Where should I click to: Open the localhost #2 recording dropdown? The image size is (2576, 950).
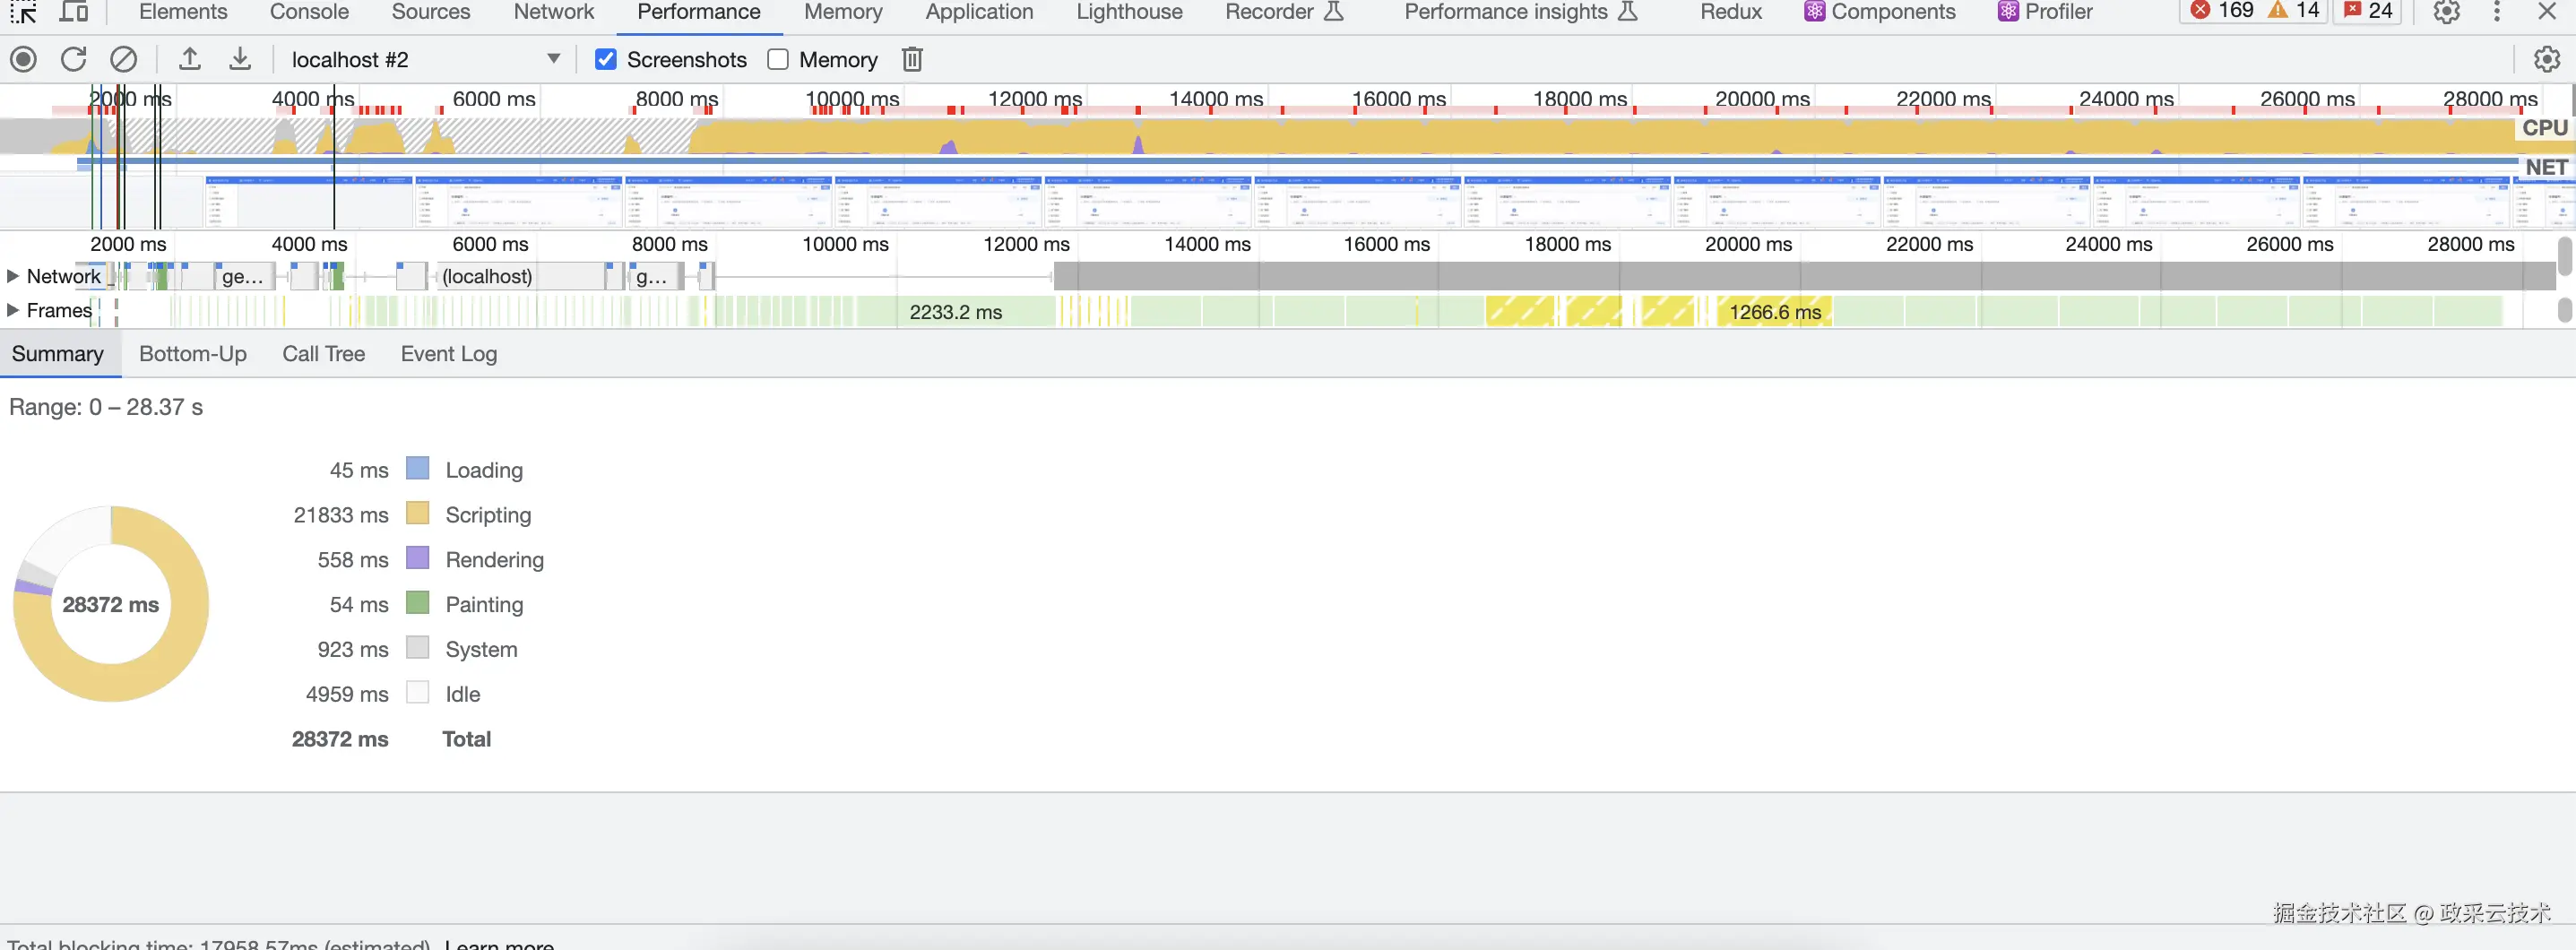tap(426, 59)
